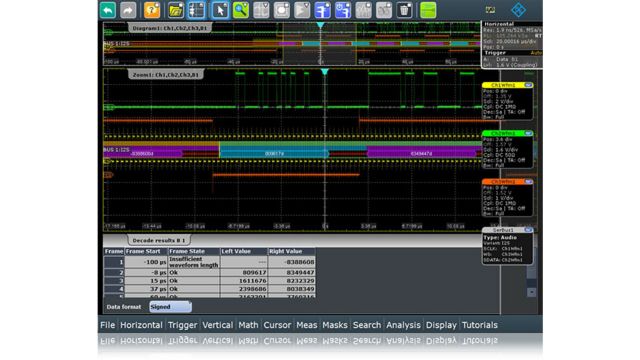Click the gray arrow toolbar icon
640x360 pixels.
pos(302,10)
